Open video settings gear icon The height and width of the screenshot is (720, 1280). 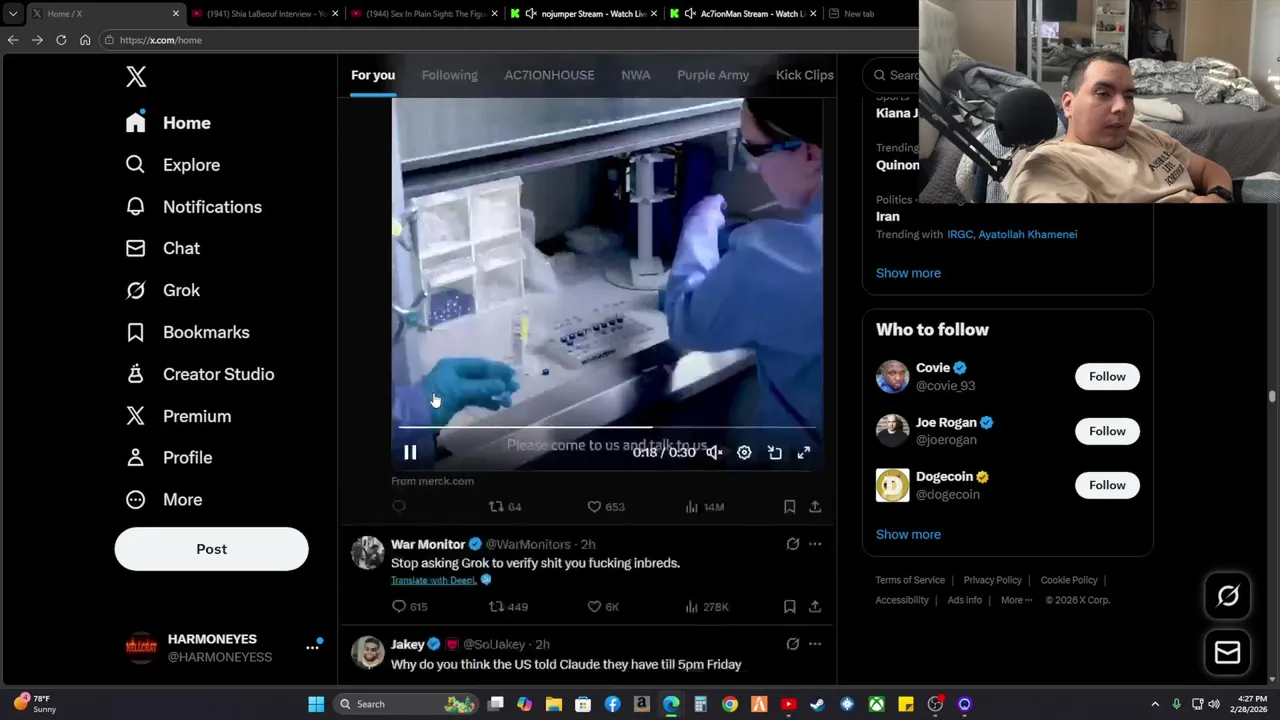coord(744,453)
